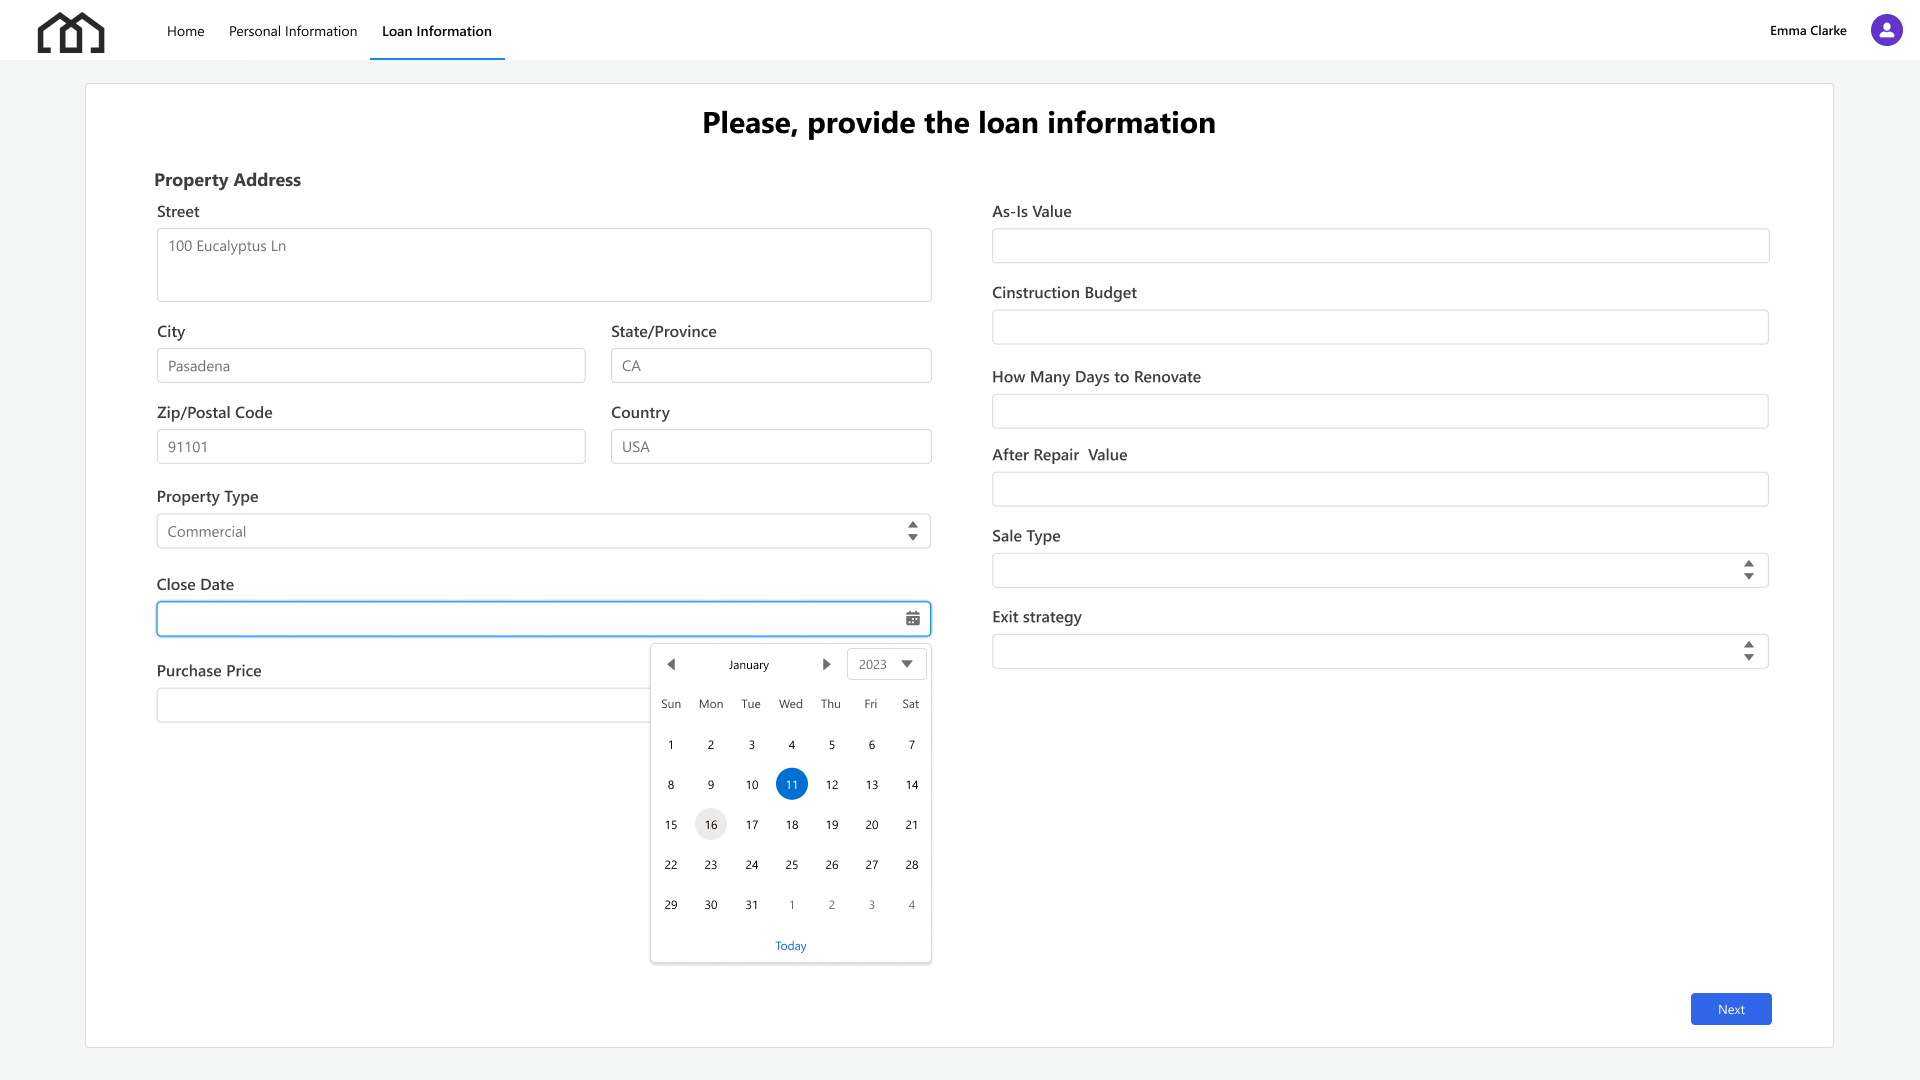Screen dimensions: 1920x1080
Task: Select January 31 in calendar
Action: coord(752,904)
